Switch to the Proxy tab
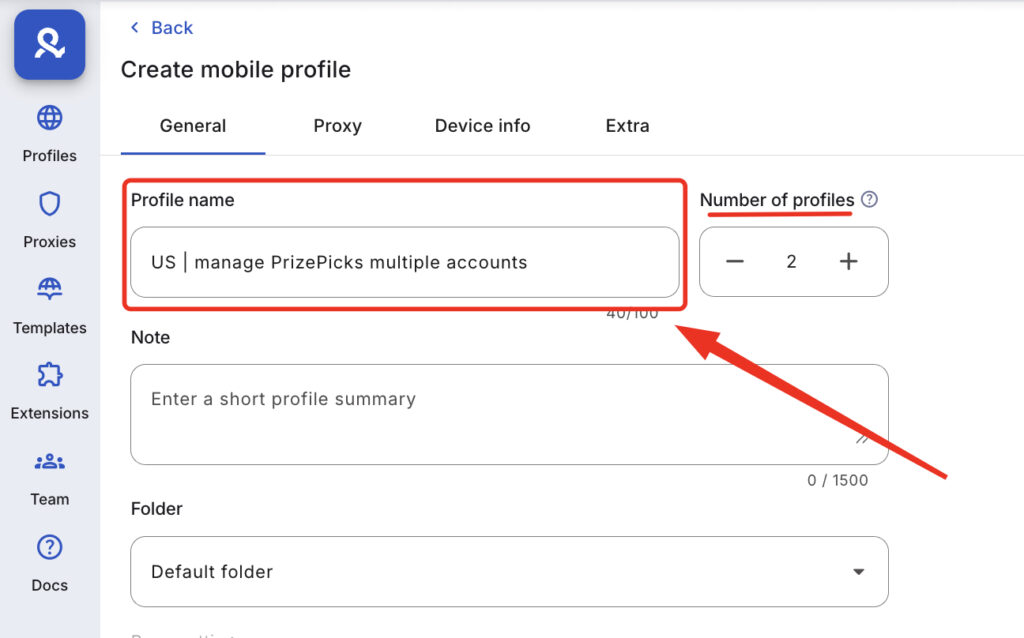The height and width of the screenshot is (638, 1024). tap(337, 126)
